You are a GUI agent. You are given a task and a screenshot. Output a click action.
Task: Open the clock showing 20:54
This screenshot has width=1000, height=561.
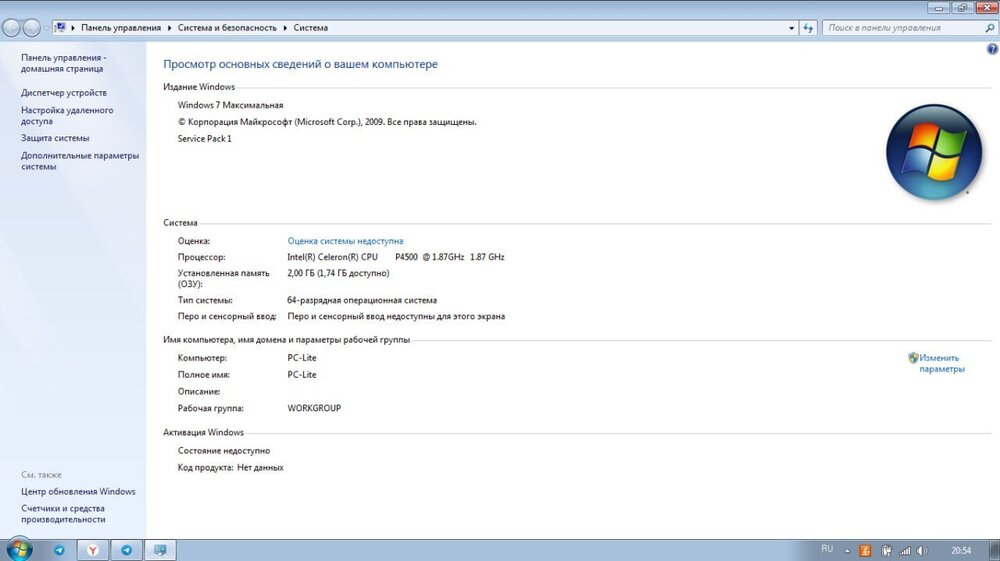point(960,551)
